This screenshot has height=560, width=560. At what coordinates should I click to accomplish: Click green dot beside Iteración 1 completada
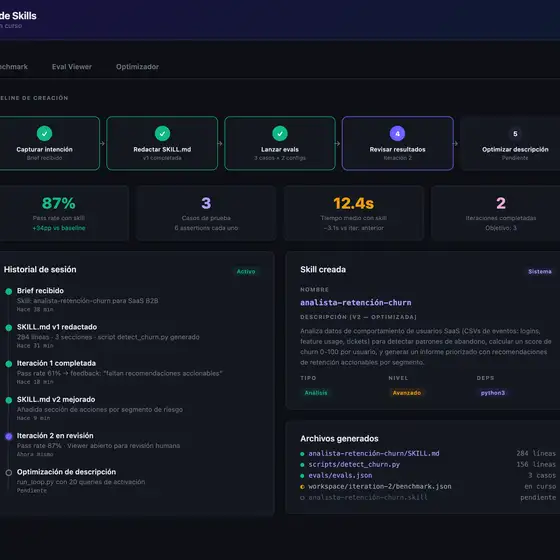coord(9,364)
